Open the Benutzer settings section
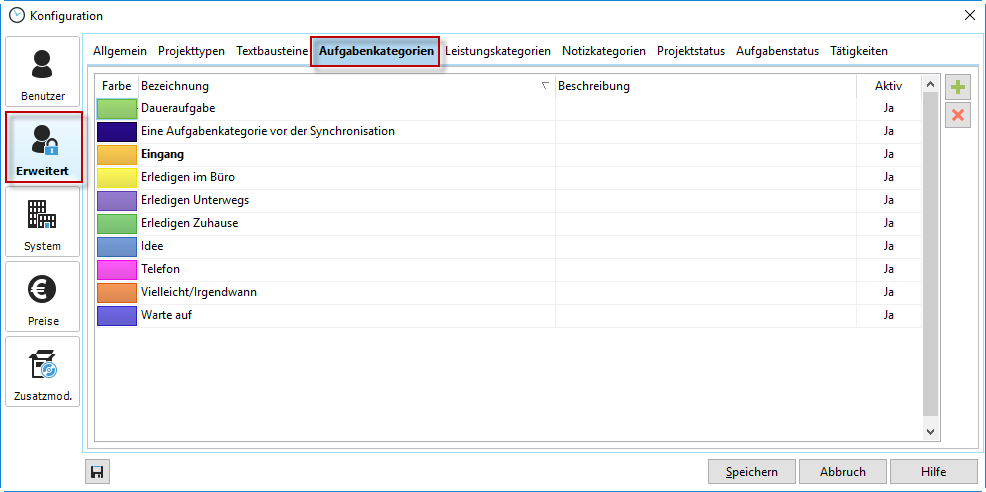This screenshot has width=986, height=492. (43, 73)
